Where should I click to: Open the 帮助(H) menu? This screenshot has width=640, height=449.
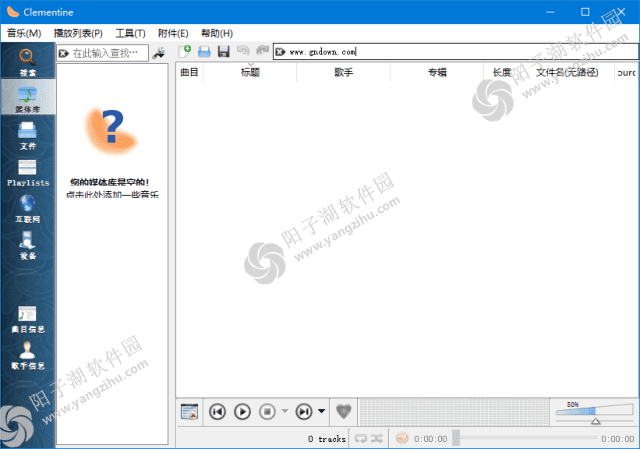[217, 33]
